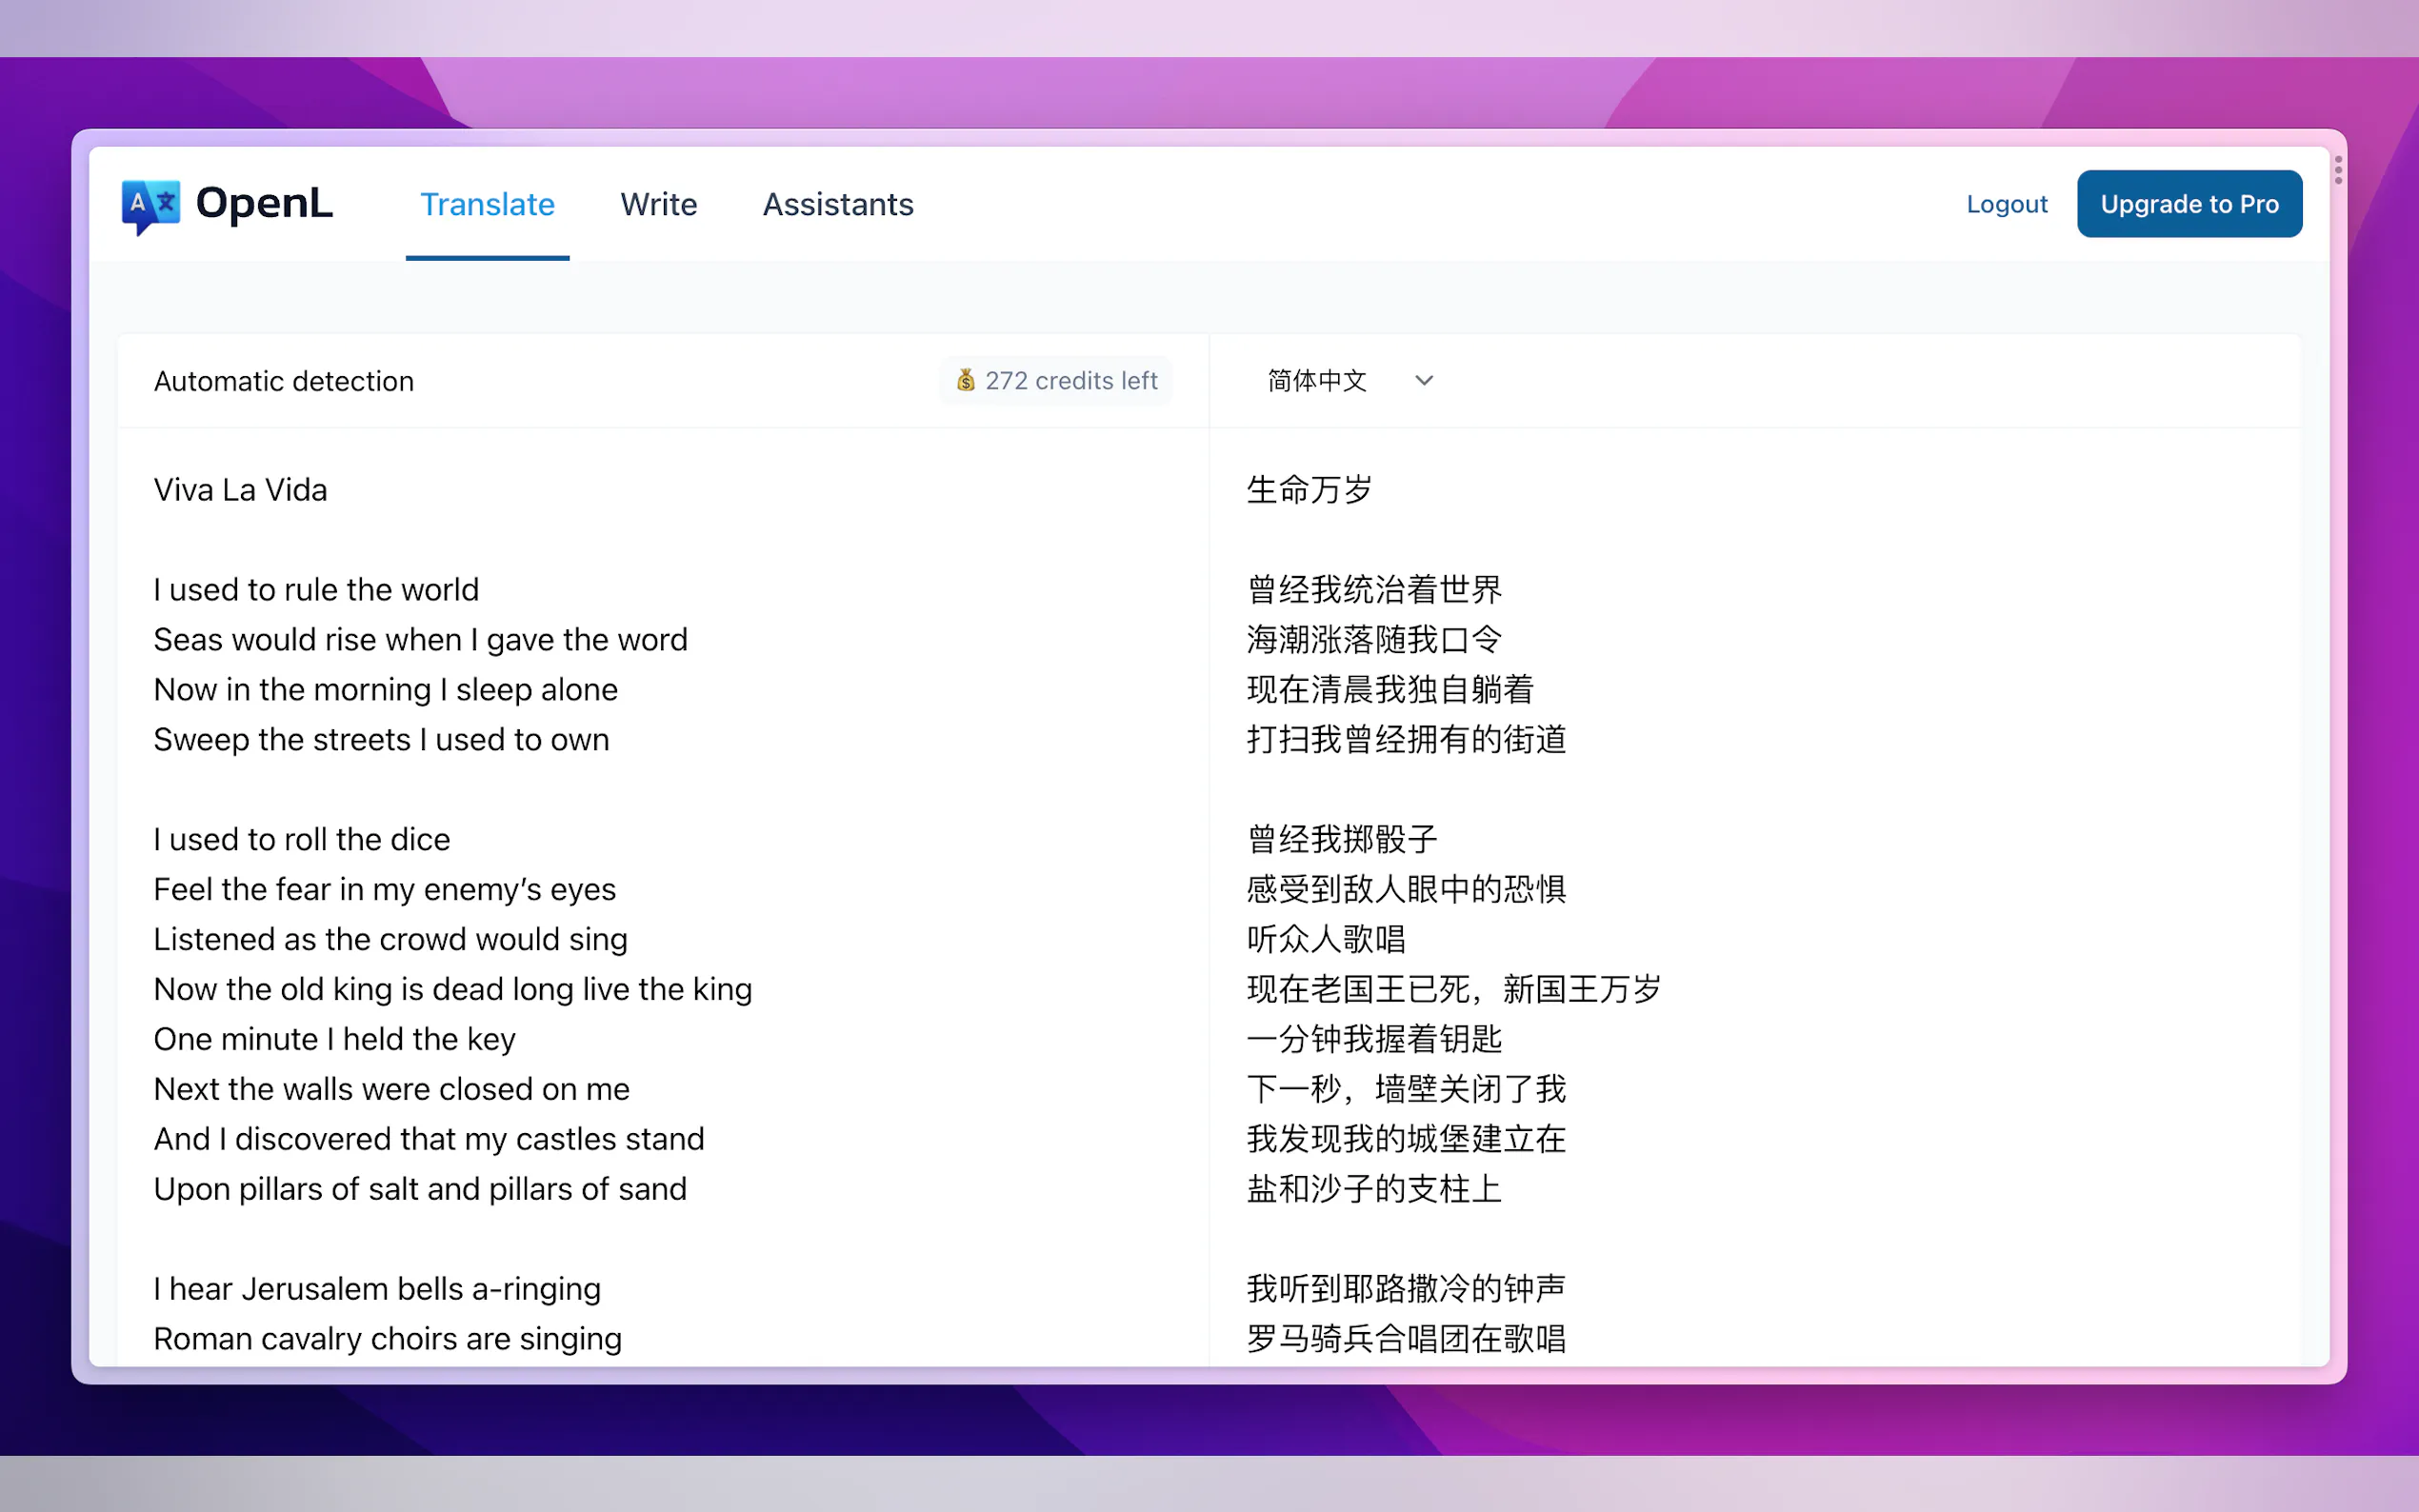Switch to the Write tab
Screen dimensions: 2419x1512
[659, 204]
